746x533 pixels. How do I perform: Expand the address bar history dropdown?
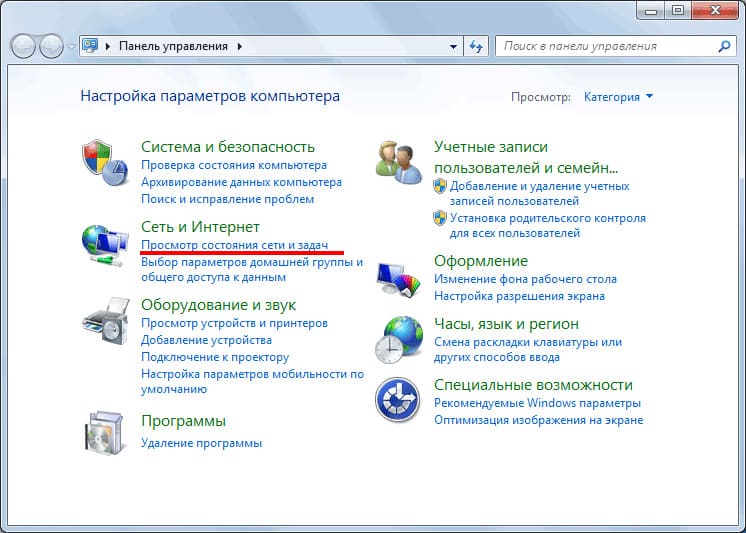[x=453, y=47]
